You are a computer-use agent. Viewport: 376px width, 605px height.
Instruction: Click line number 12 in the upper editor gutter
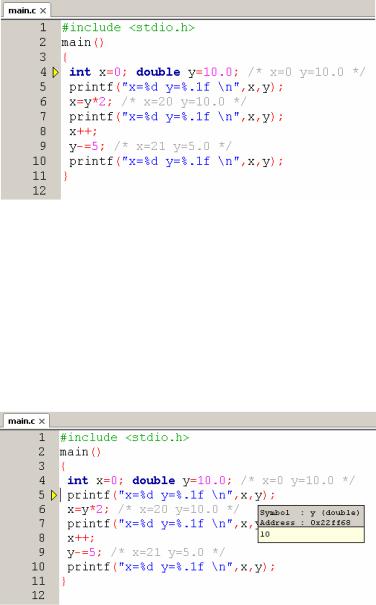pyautogui.click(x=39, y=191)
